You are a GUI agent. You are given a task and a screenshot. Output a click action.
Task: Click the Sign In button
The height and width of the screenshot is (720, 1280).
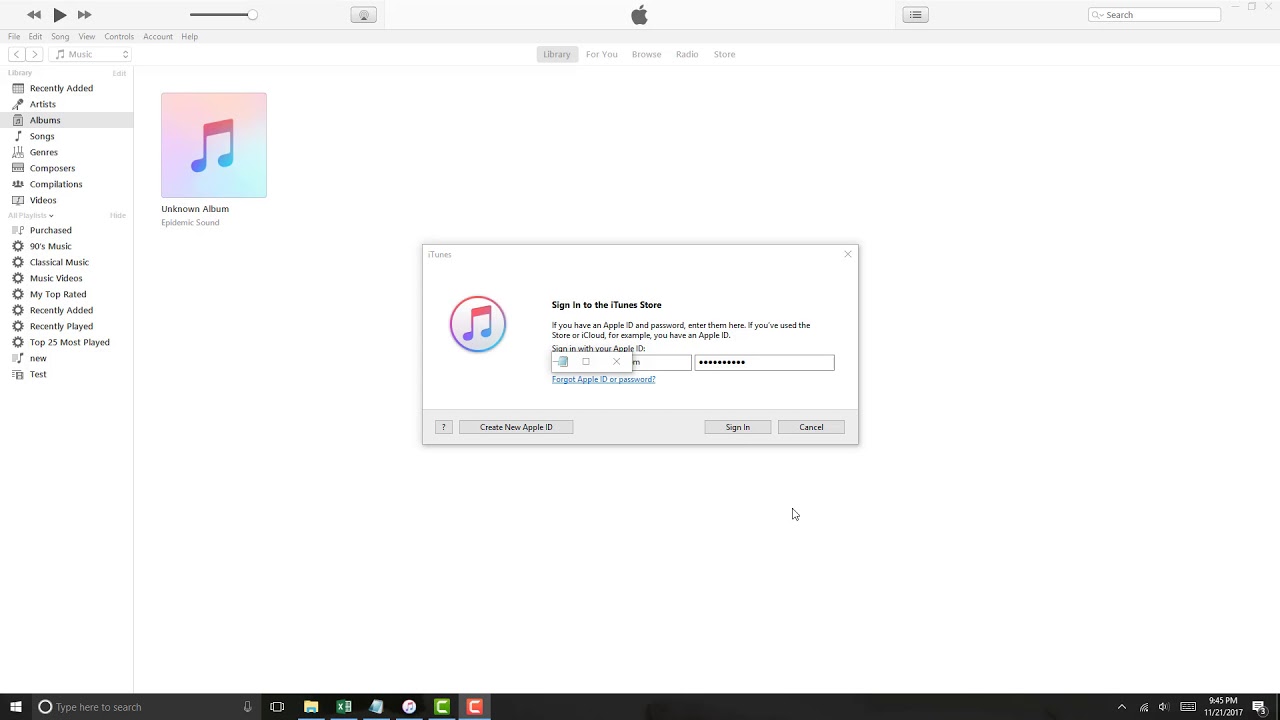(737, 427)
